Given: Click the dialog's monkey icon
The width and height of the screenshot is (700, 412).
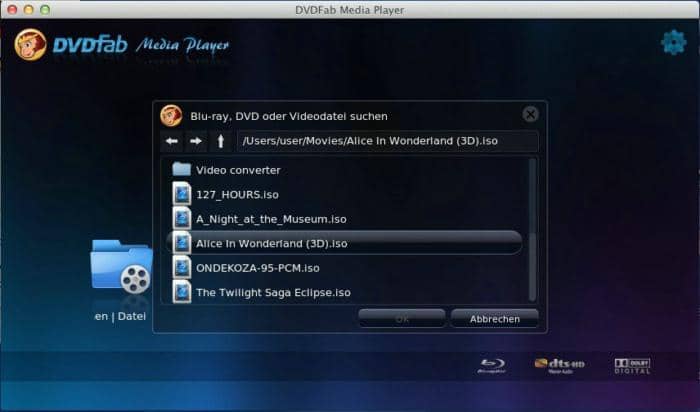Looking at the screenshot, I should tap(171, 116).
